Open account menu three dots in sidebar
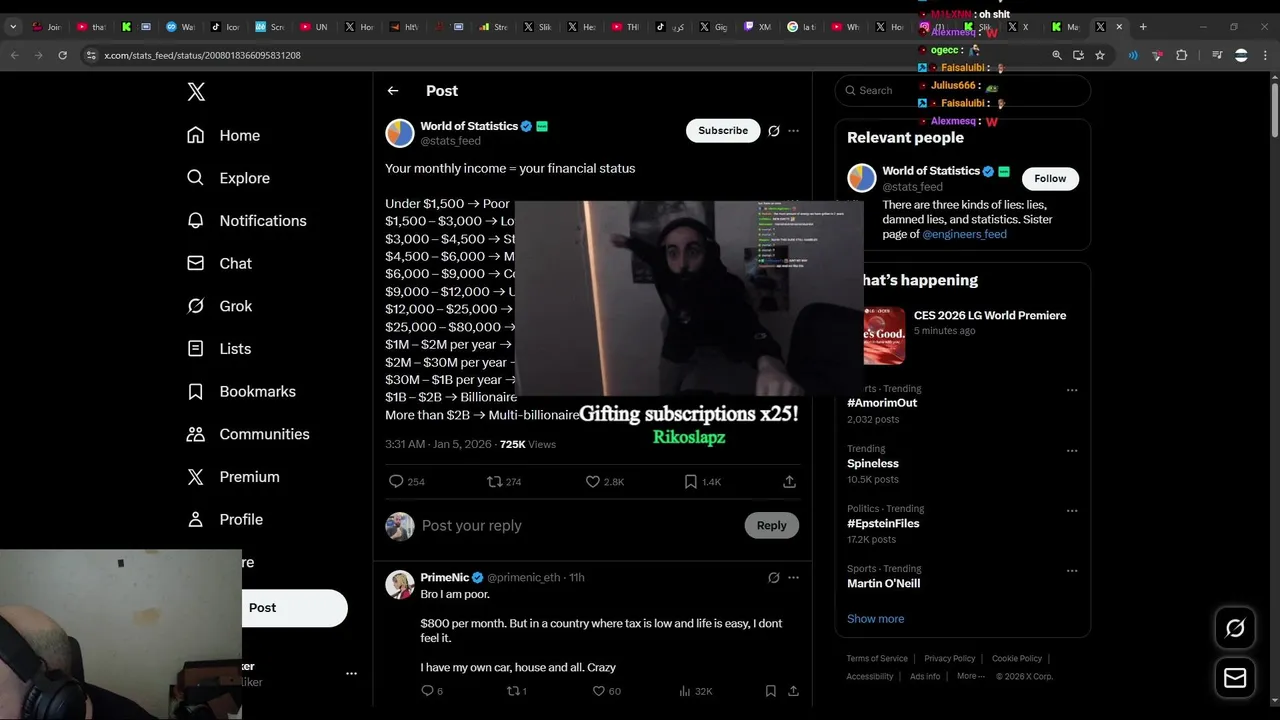This screenshot has height=720, width=1280. click(x=351, y=674)
